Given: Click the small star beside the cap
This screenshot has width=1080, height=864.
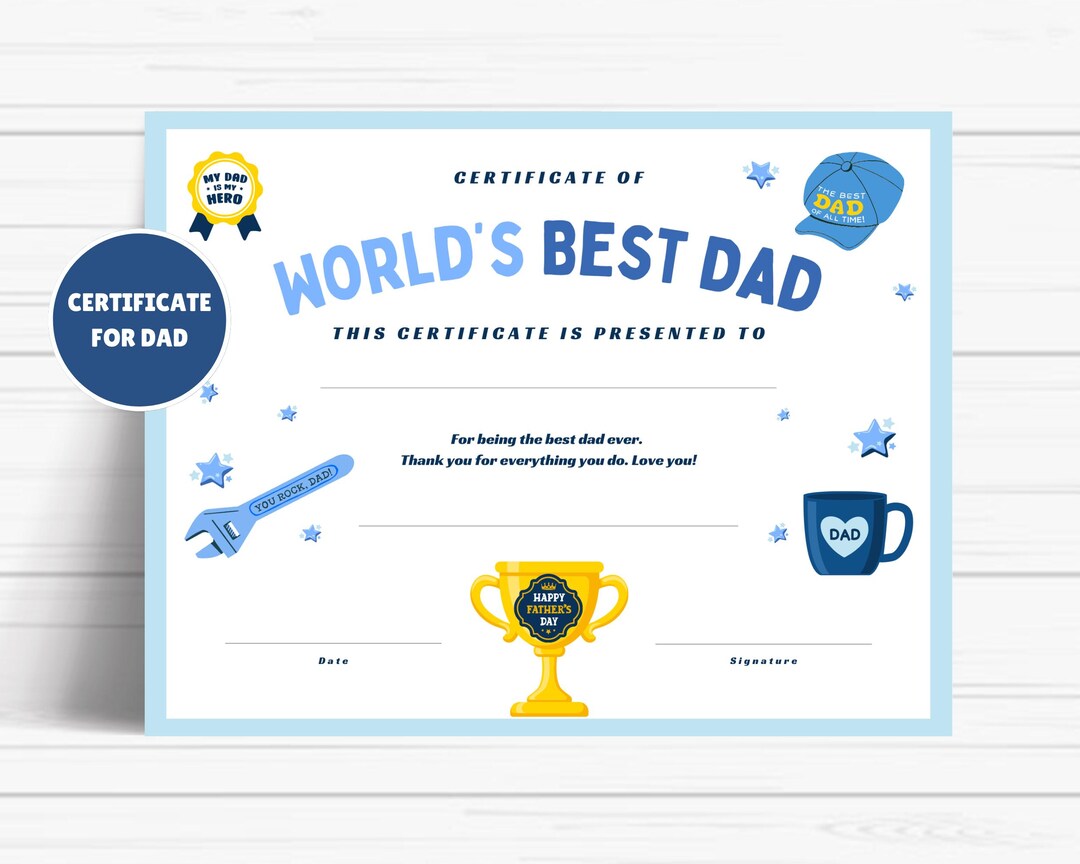Looking at the screenshot, I should click(760, 176).
